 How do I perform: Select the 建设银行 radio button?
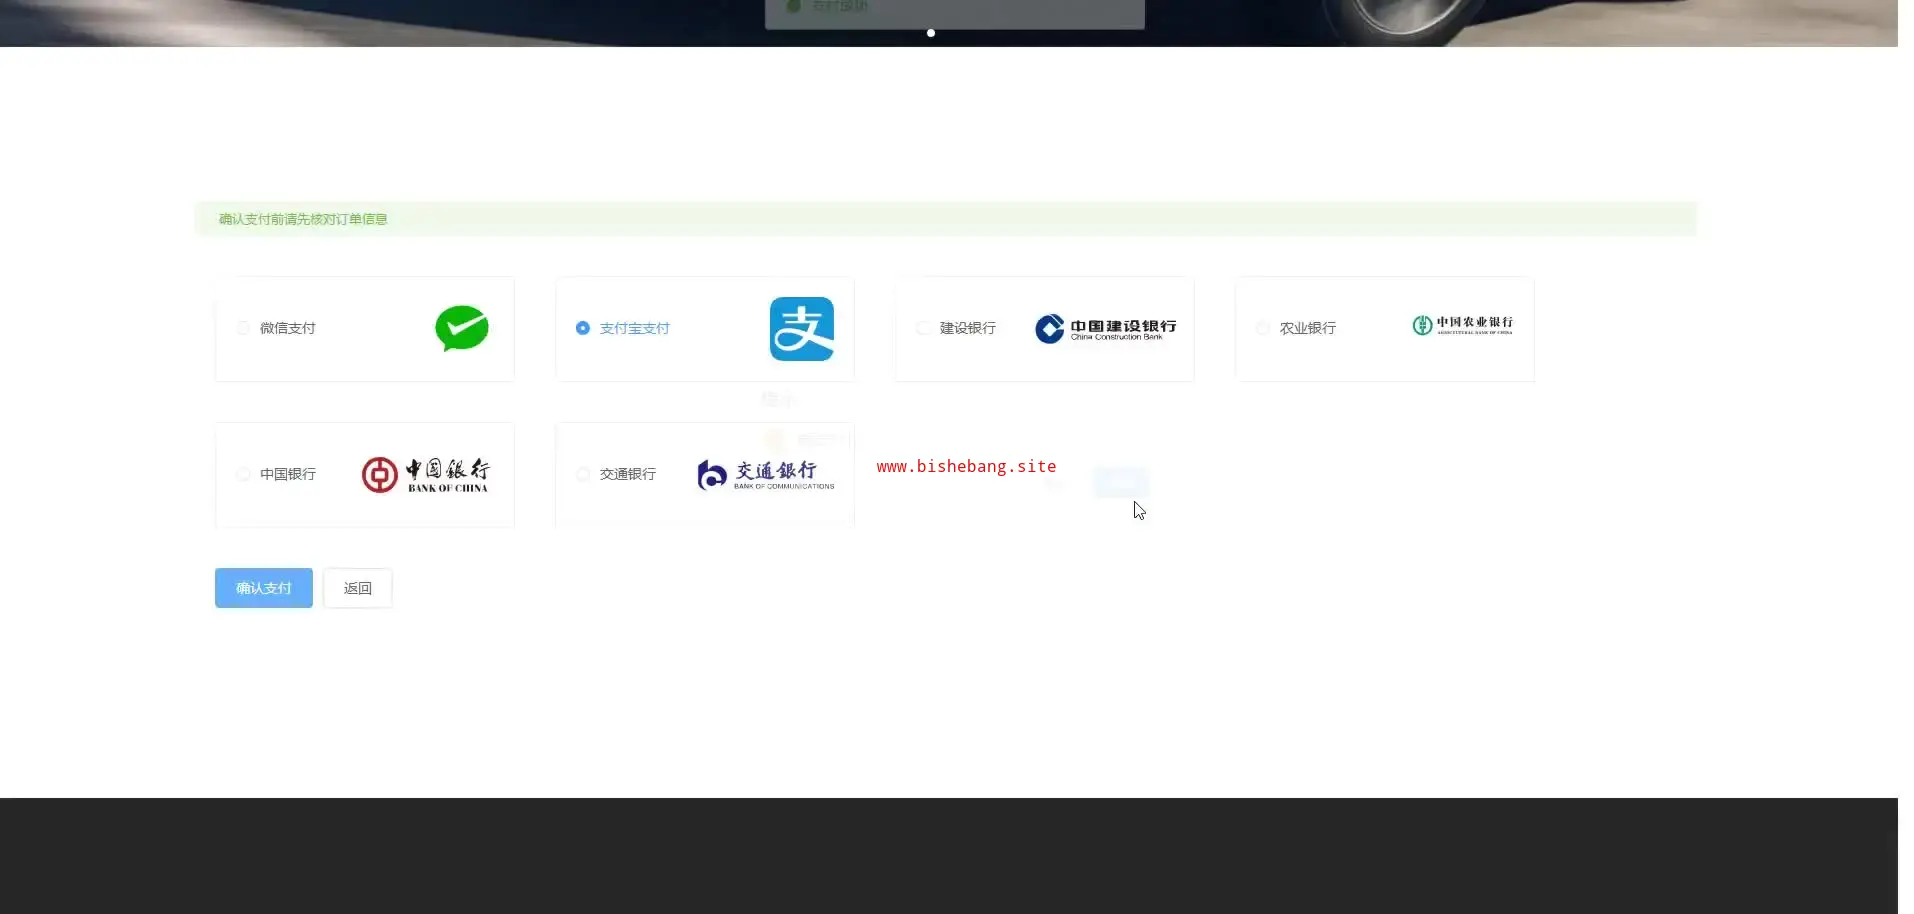pyautogui.click(x=923, y=328)
